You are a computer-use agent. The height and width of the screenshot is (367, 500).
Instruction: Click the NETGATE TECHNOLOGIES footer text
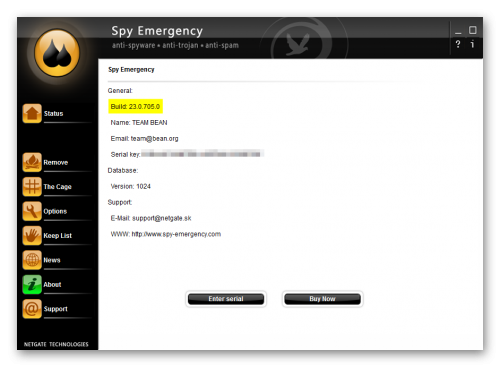56,344
